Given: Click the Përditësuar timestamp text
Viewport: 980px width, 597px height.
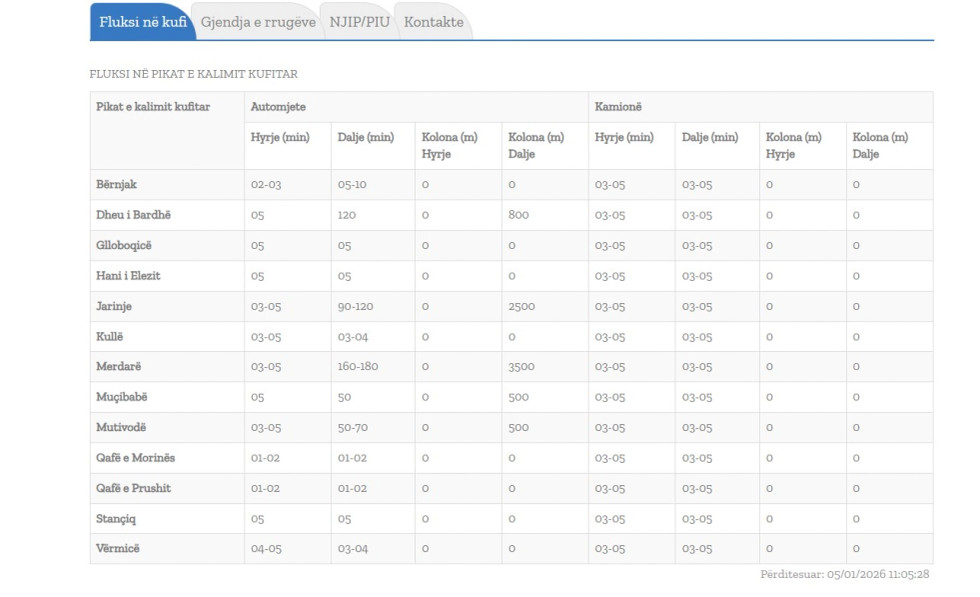Looking at the screenshot, I should point(845,575).
